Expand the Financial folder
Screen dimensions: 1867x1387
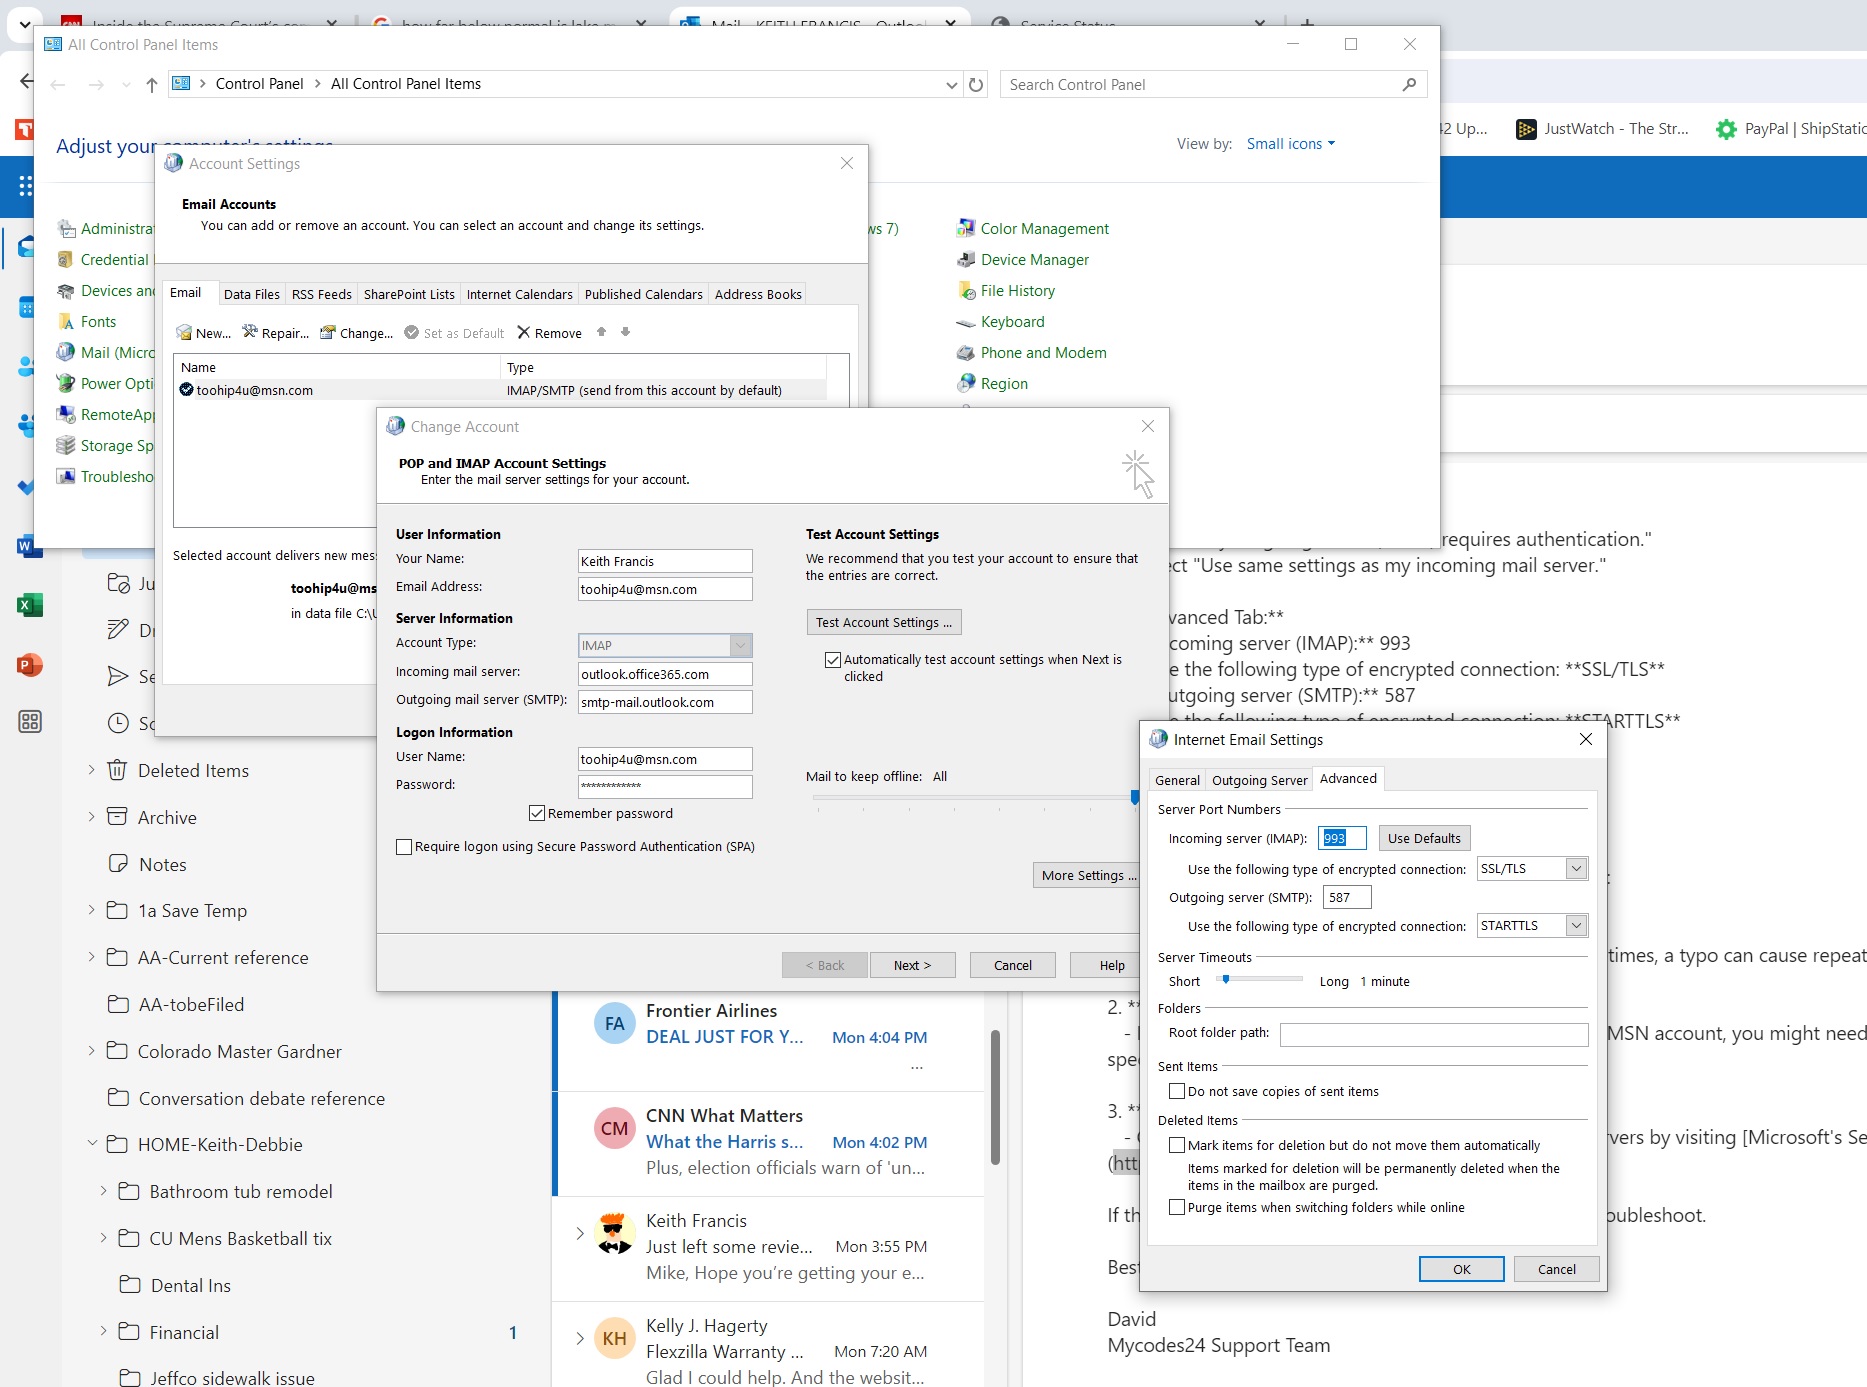click(x=103, y=1332)
